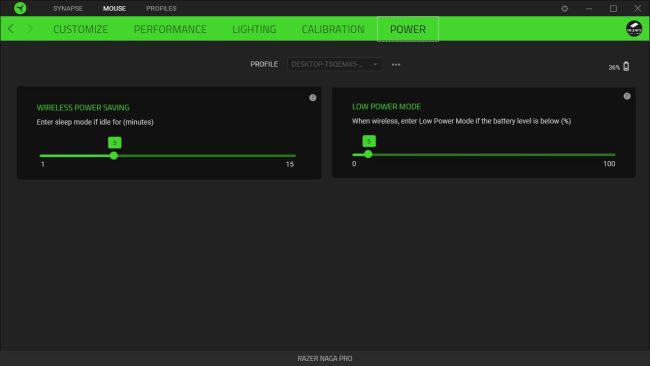Switch to the Customize tab
This screenshot has height=366, width=650.
[81, 29]
